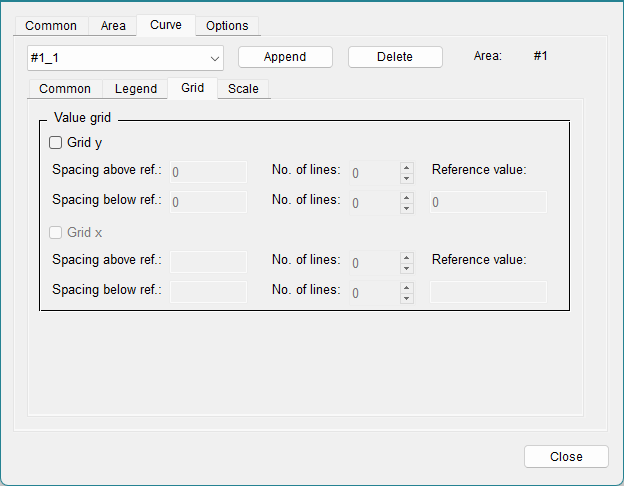Enable the Grid y checkbox

[x=55, y=142]
